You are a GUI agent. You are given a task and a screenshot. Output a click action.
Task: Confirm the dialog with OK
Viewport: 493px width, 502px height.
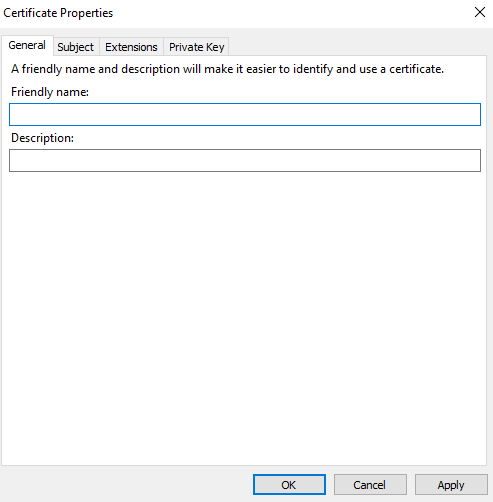pos(289,485)
